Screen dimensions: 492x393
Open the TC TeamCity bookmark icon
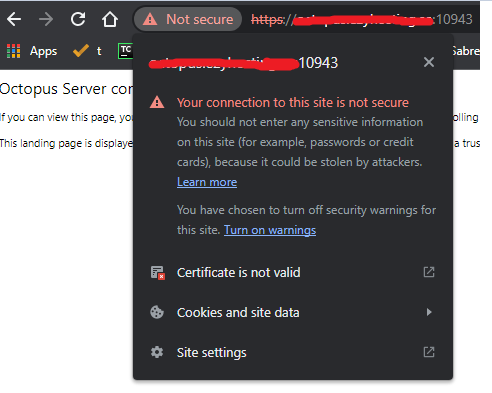pos(125,51)
